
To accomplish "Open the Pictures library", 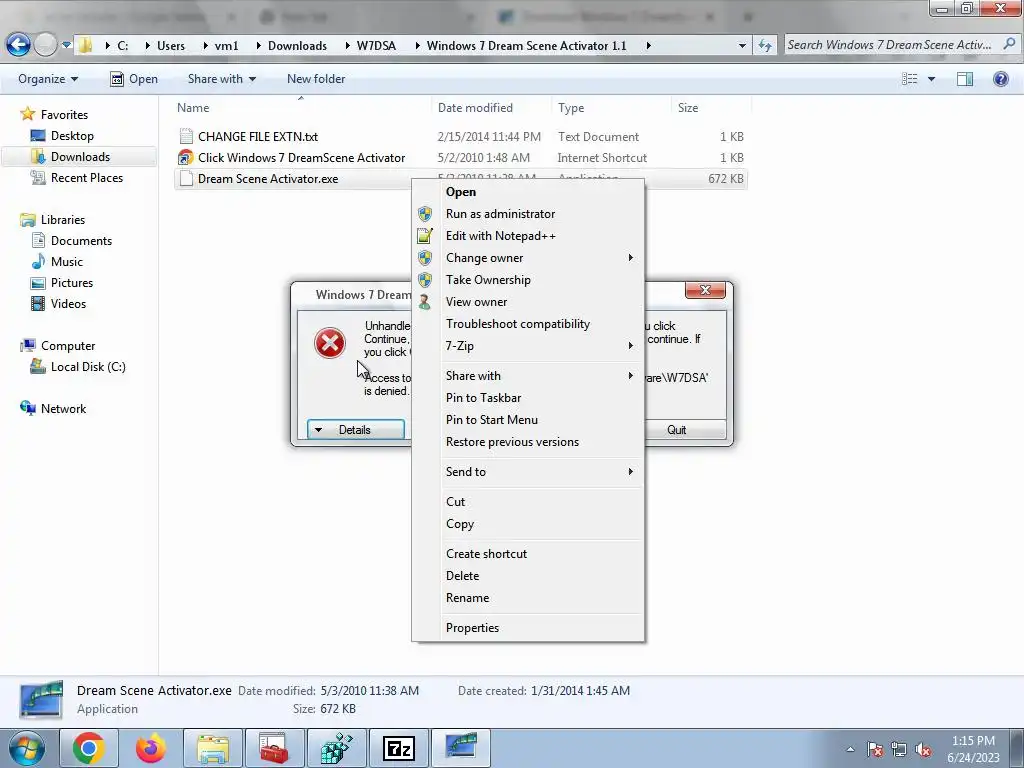I will coord(72,283).
